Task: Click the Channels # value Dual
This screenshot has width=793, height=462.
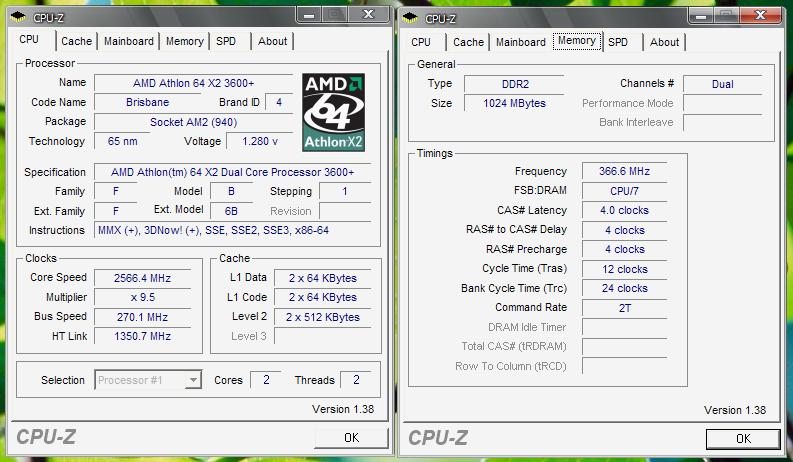Action: (x=723, y=84)
